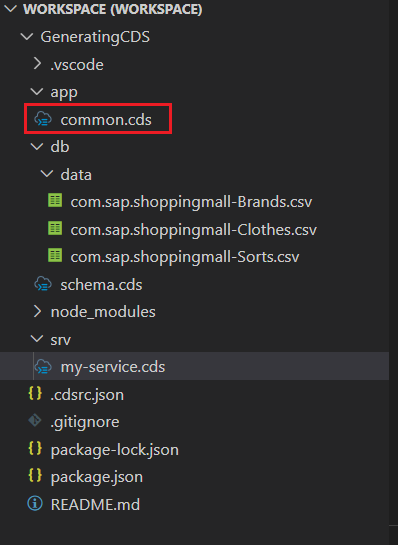398x545 pixels.
Task: Select the srv folder label
Action: point(60,340)
